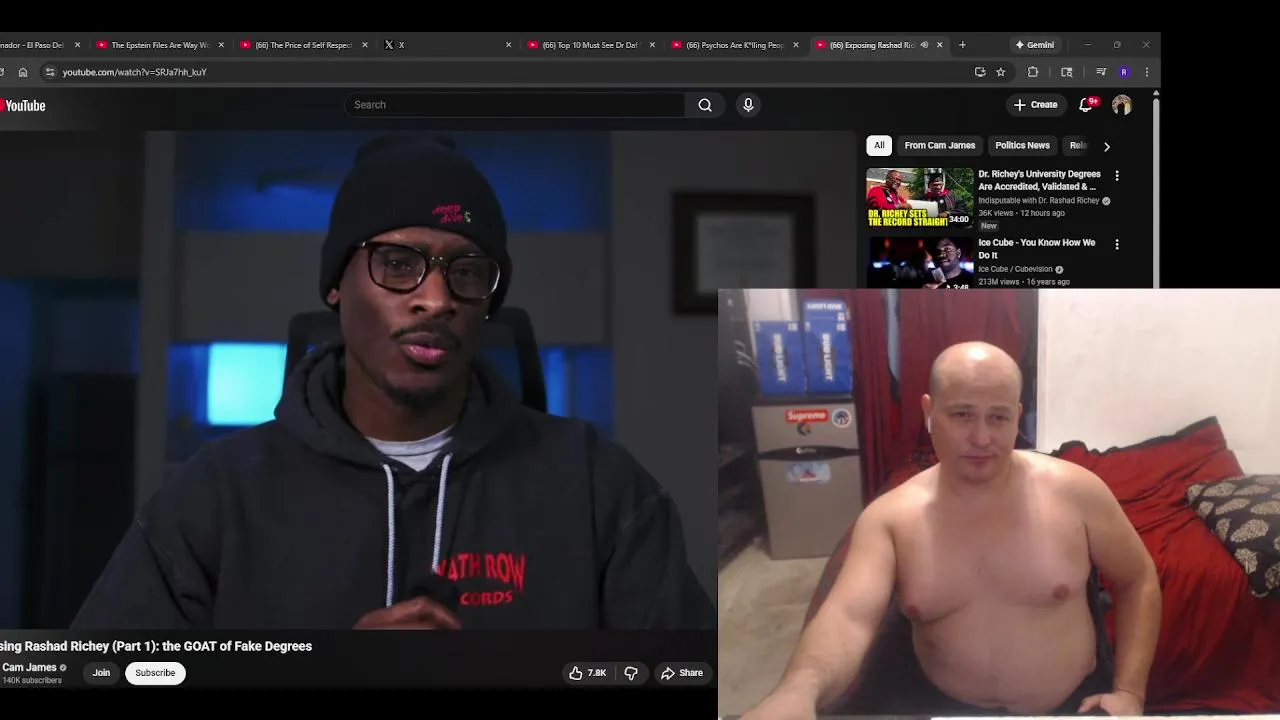Open Ice Cube You Know How title
Viewport: 1280px width, 720px height.
pos(1037,249)
